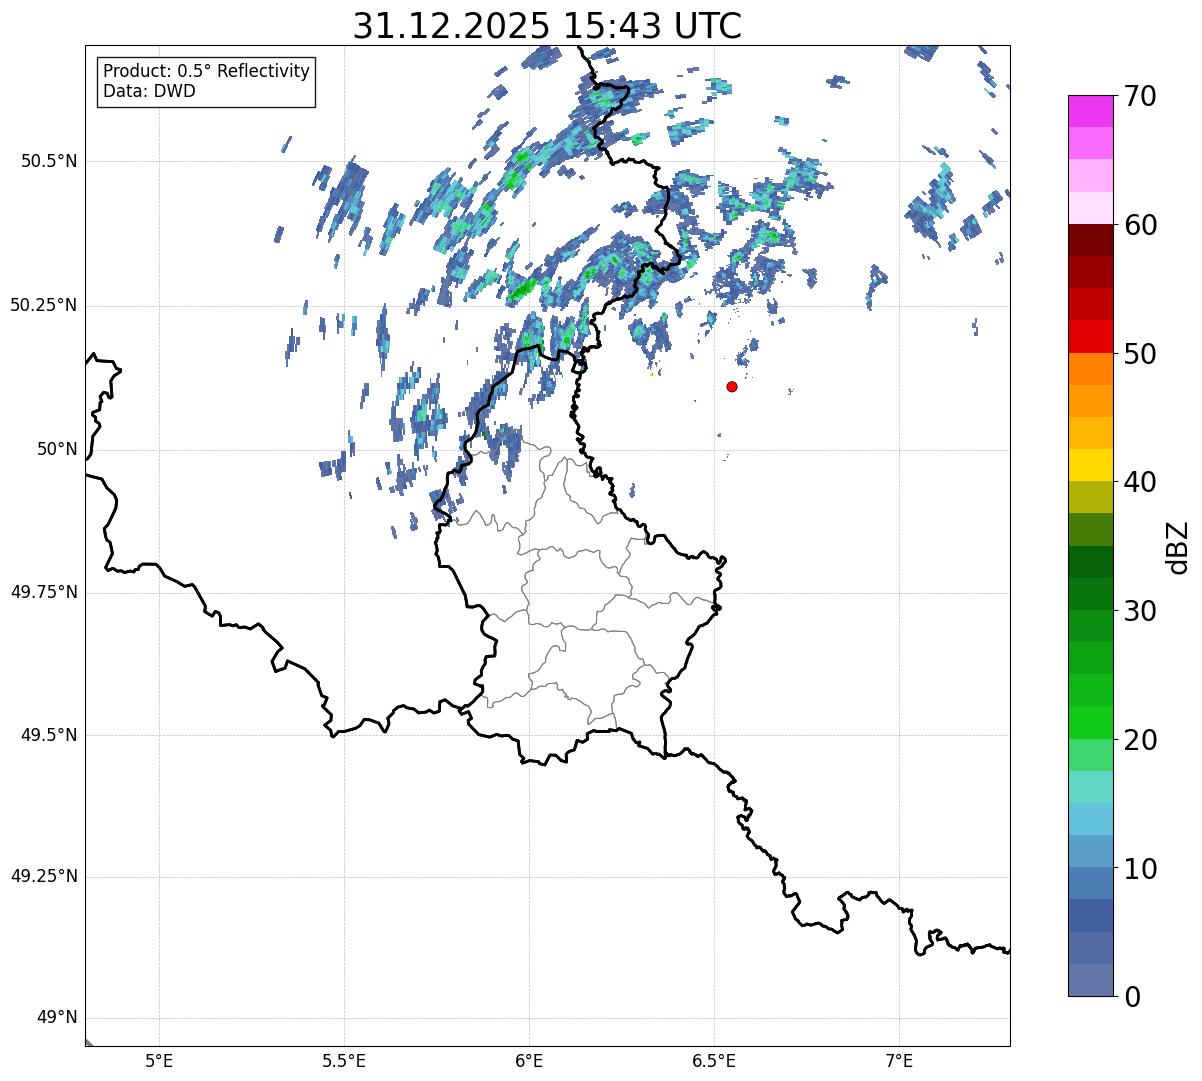Screen dimensions: 1202x1081
Task: Click the '49.75°N' latitude label
Action: 43,592
